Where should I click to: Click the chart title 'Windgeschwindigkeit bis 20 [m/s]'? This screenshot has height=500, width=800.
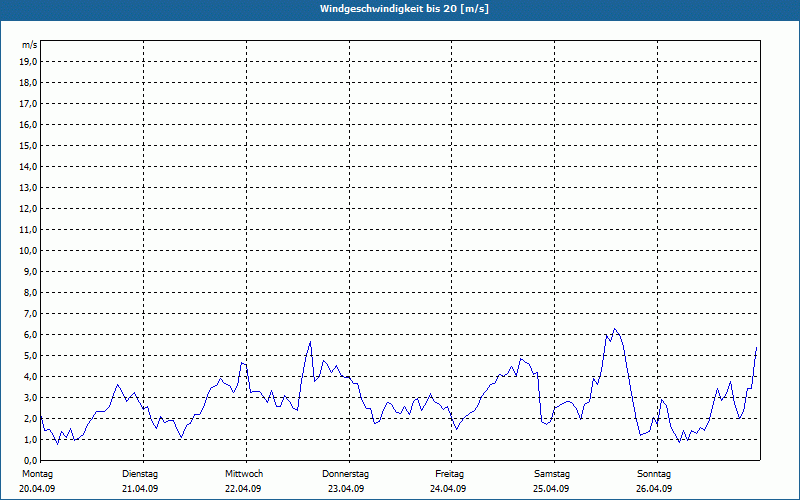404,9
